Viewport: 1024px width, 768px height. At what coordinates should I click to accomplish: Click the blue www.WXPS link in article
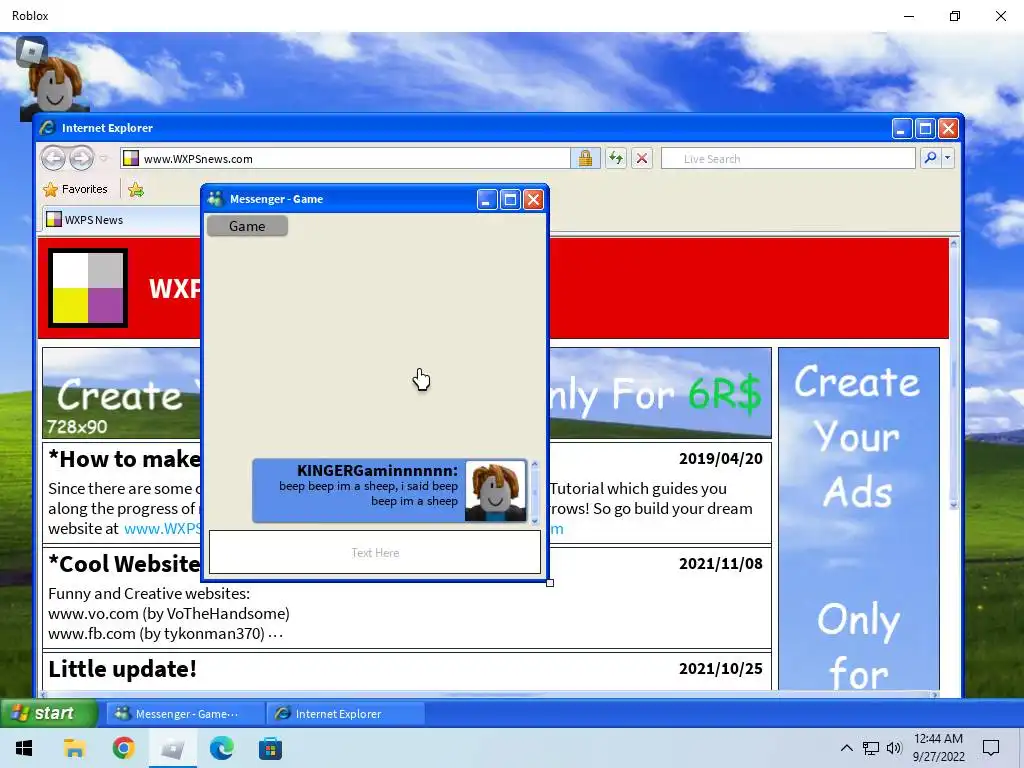click(163, 528)
